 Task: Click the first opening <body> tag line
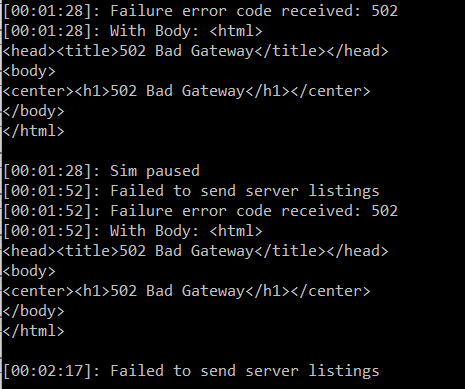pyautogui.click(x=29, y=71)
